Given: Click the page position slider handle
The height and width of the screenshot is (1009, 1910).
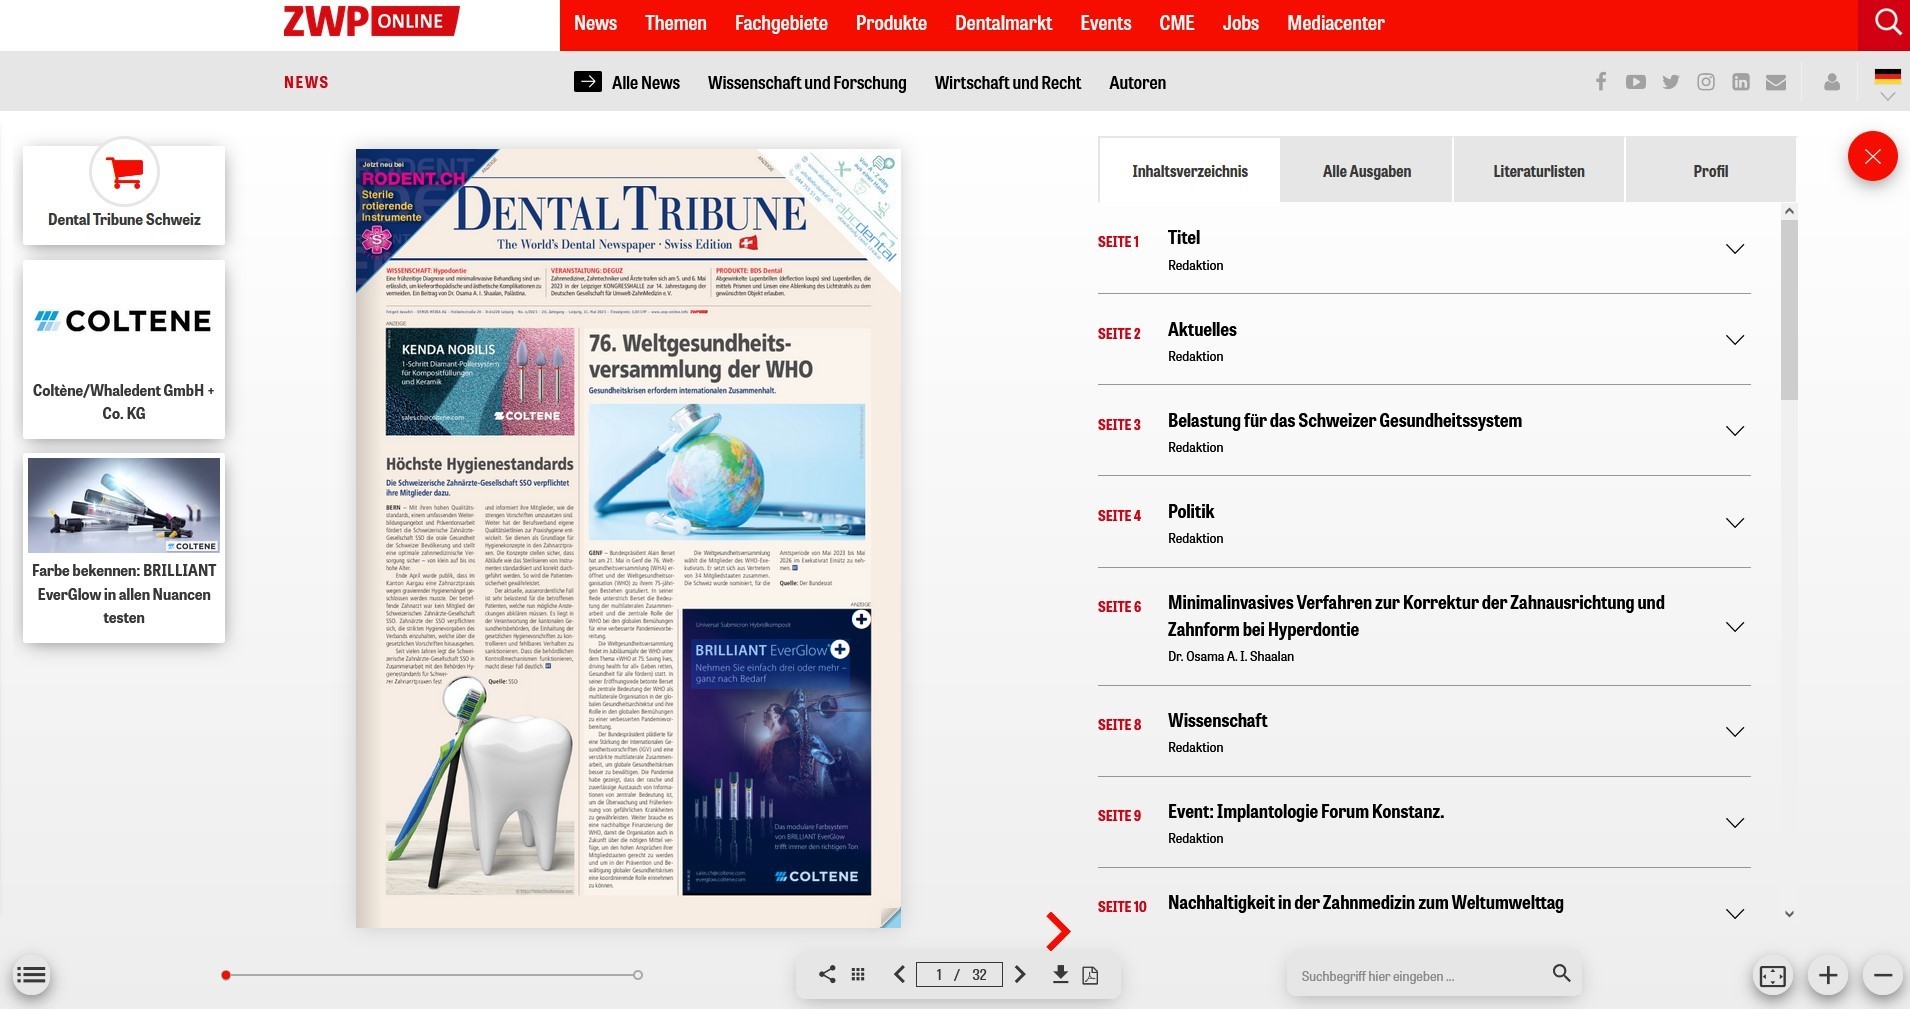Looking at the screenshot, I should pyautogui.click(x=226, y=975).
